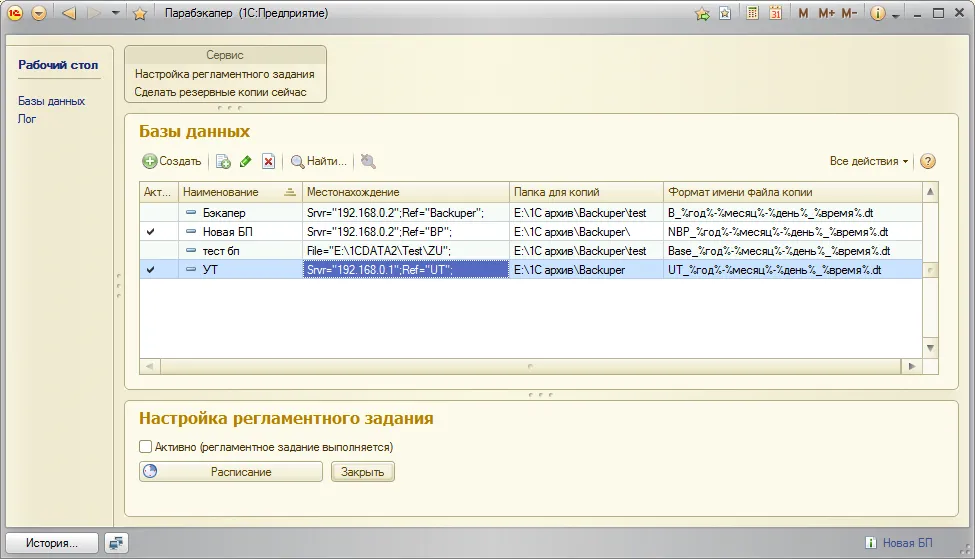
Task: Select Настройка регламентного задания in Сервис
Action: [225, 74]
